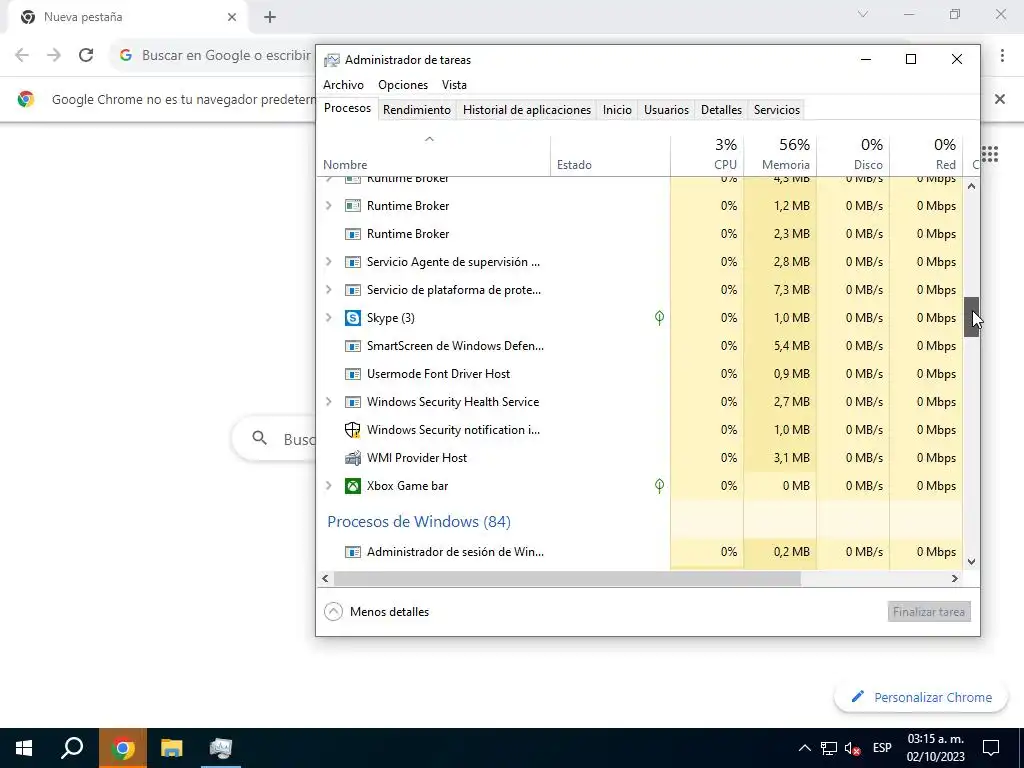1024x768 pixels.
Task: Click the SmartScreen de Windows Defender process icon
Action: (353, 346)
